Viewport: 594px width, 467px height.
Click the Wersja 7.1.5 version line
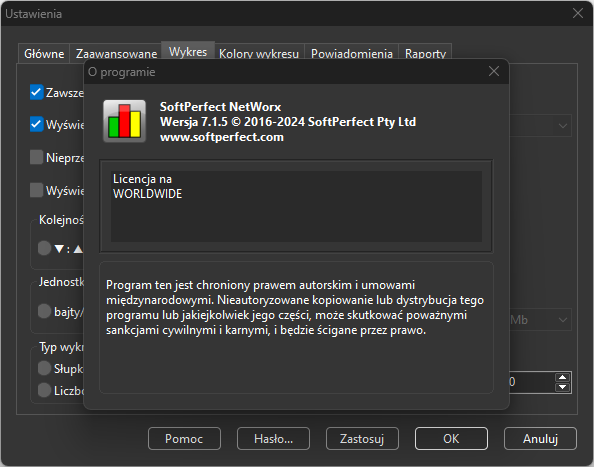tap(288, 122)
